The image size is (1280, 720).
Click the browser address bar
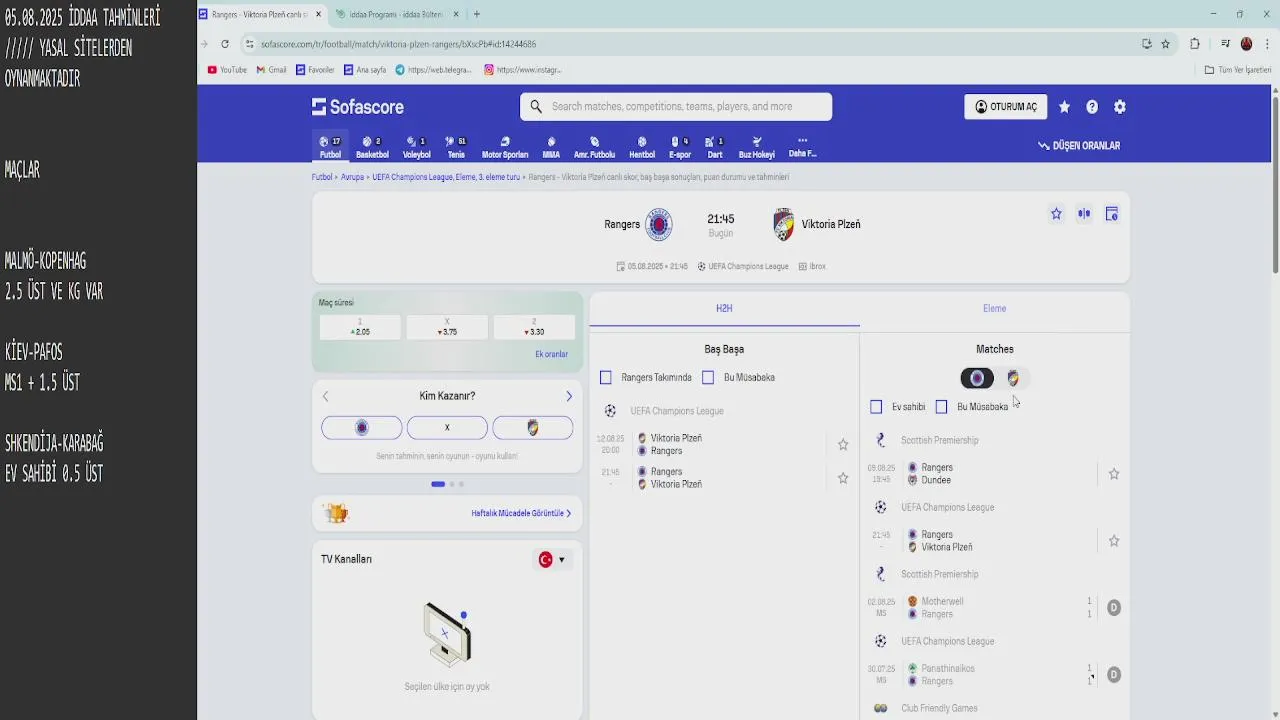tap(690, 44)
